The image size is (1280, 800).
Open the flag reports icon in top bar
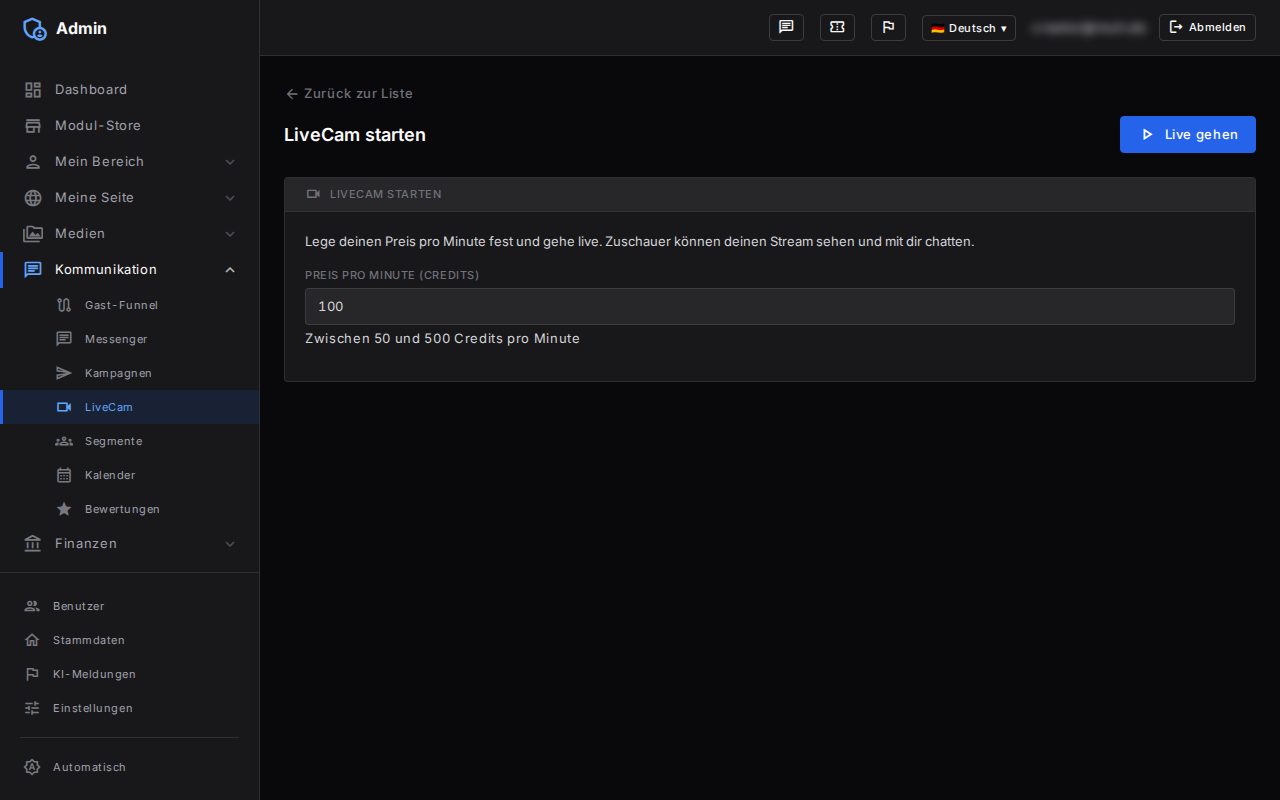(888, 27)
